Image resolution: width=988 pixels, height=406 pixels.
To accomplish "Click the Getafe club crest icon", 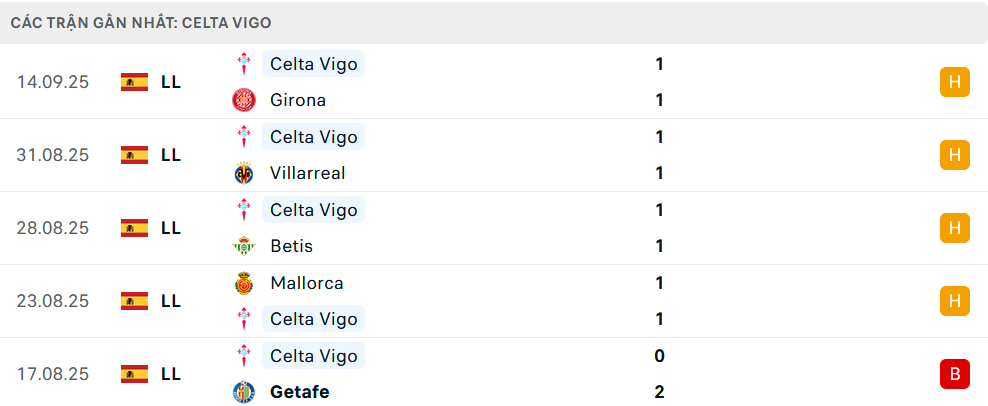I will [244, 392].
